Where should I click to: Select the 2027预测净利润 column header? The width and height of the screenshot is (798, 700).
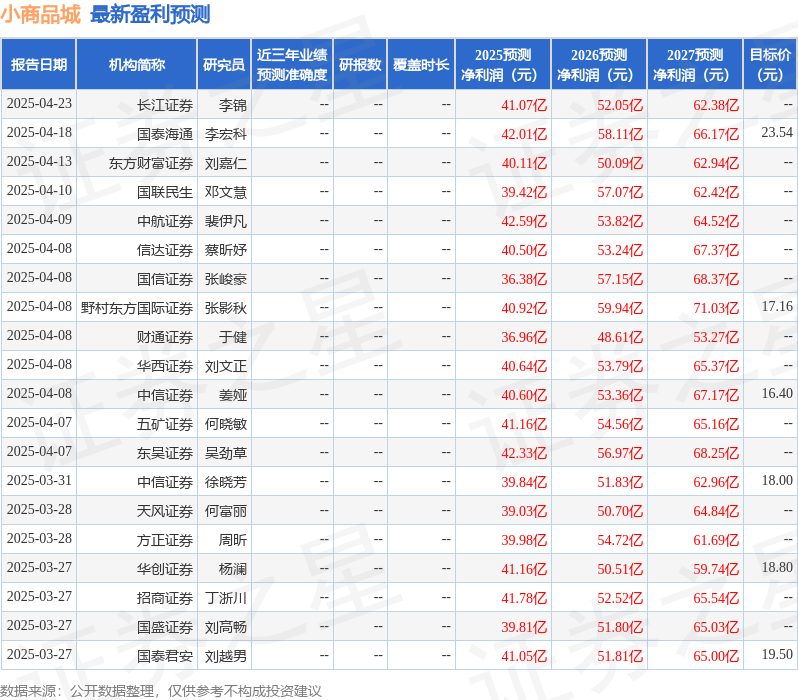tap(695, 64)
